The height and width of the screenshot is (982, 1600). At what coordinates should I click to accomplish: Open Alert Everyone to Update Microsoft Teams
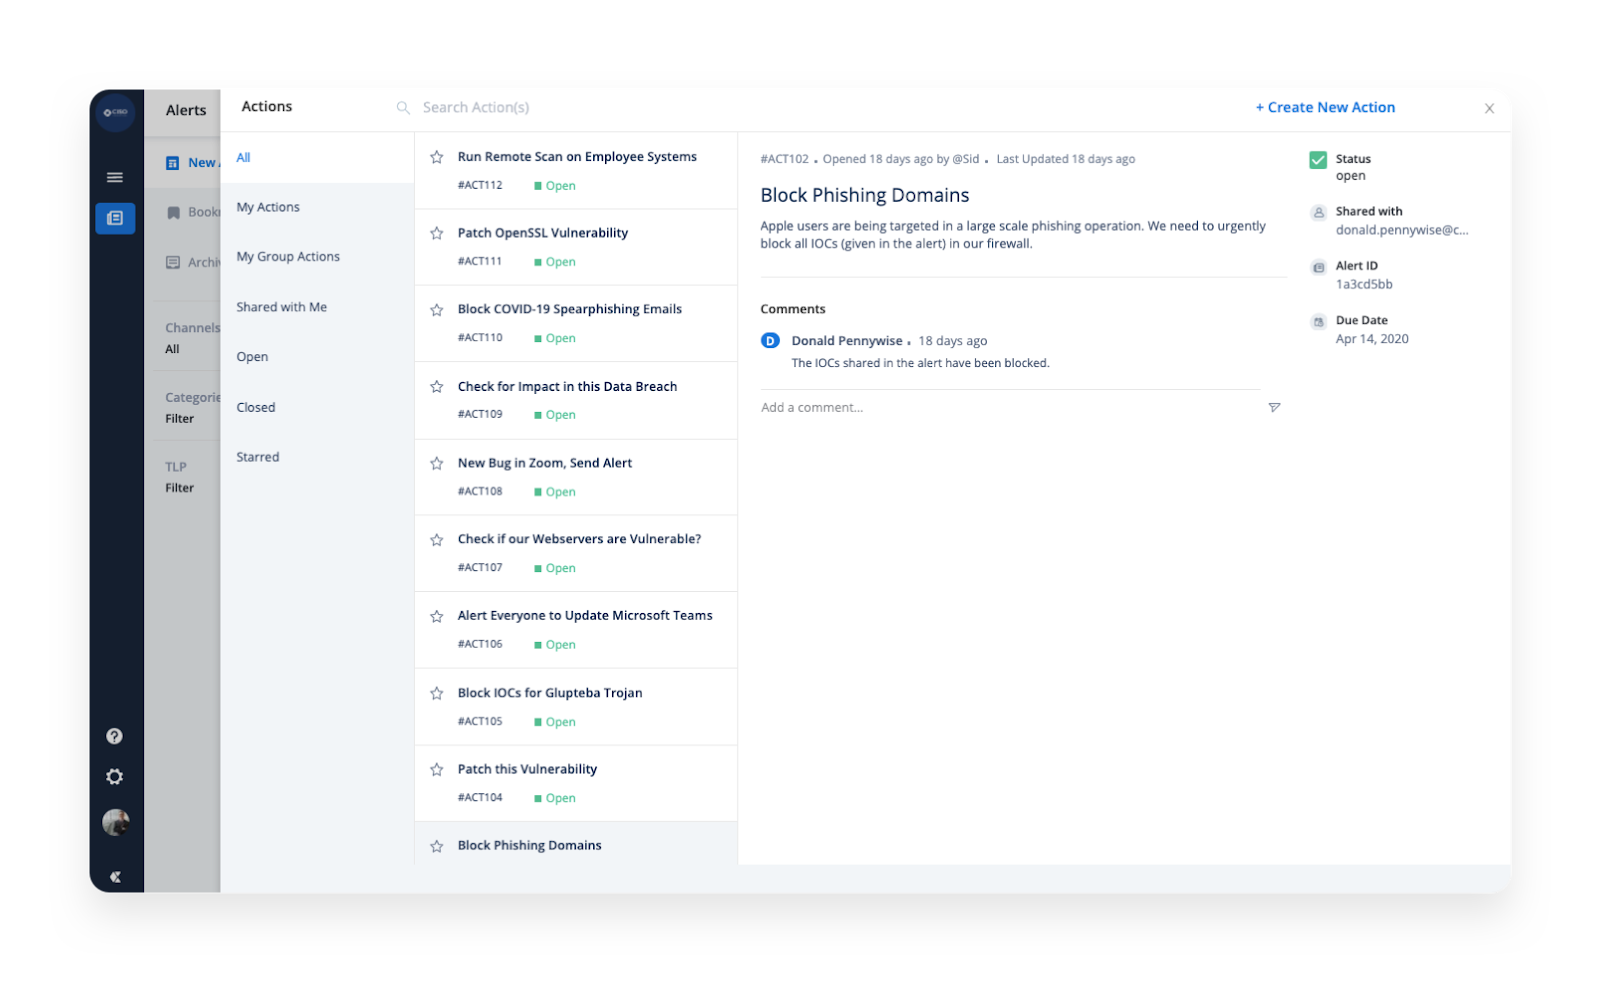585,616
